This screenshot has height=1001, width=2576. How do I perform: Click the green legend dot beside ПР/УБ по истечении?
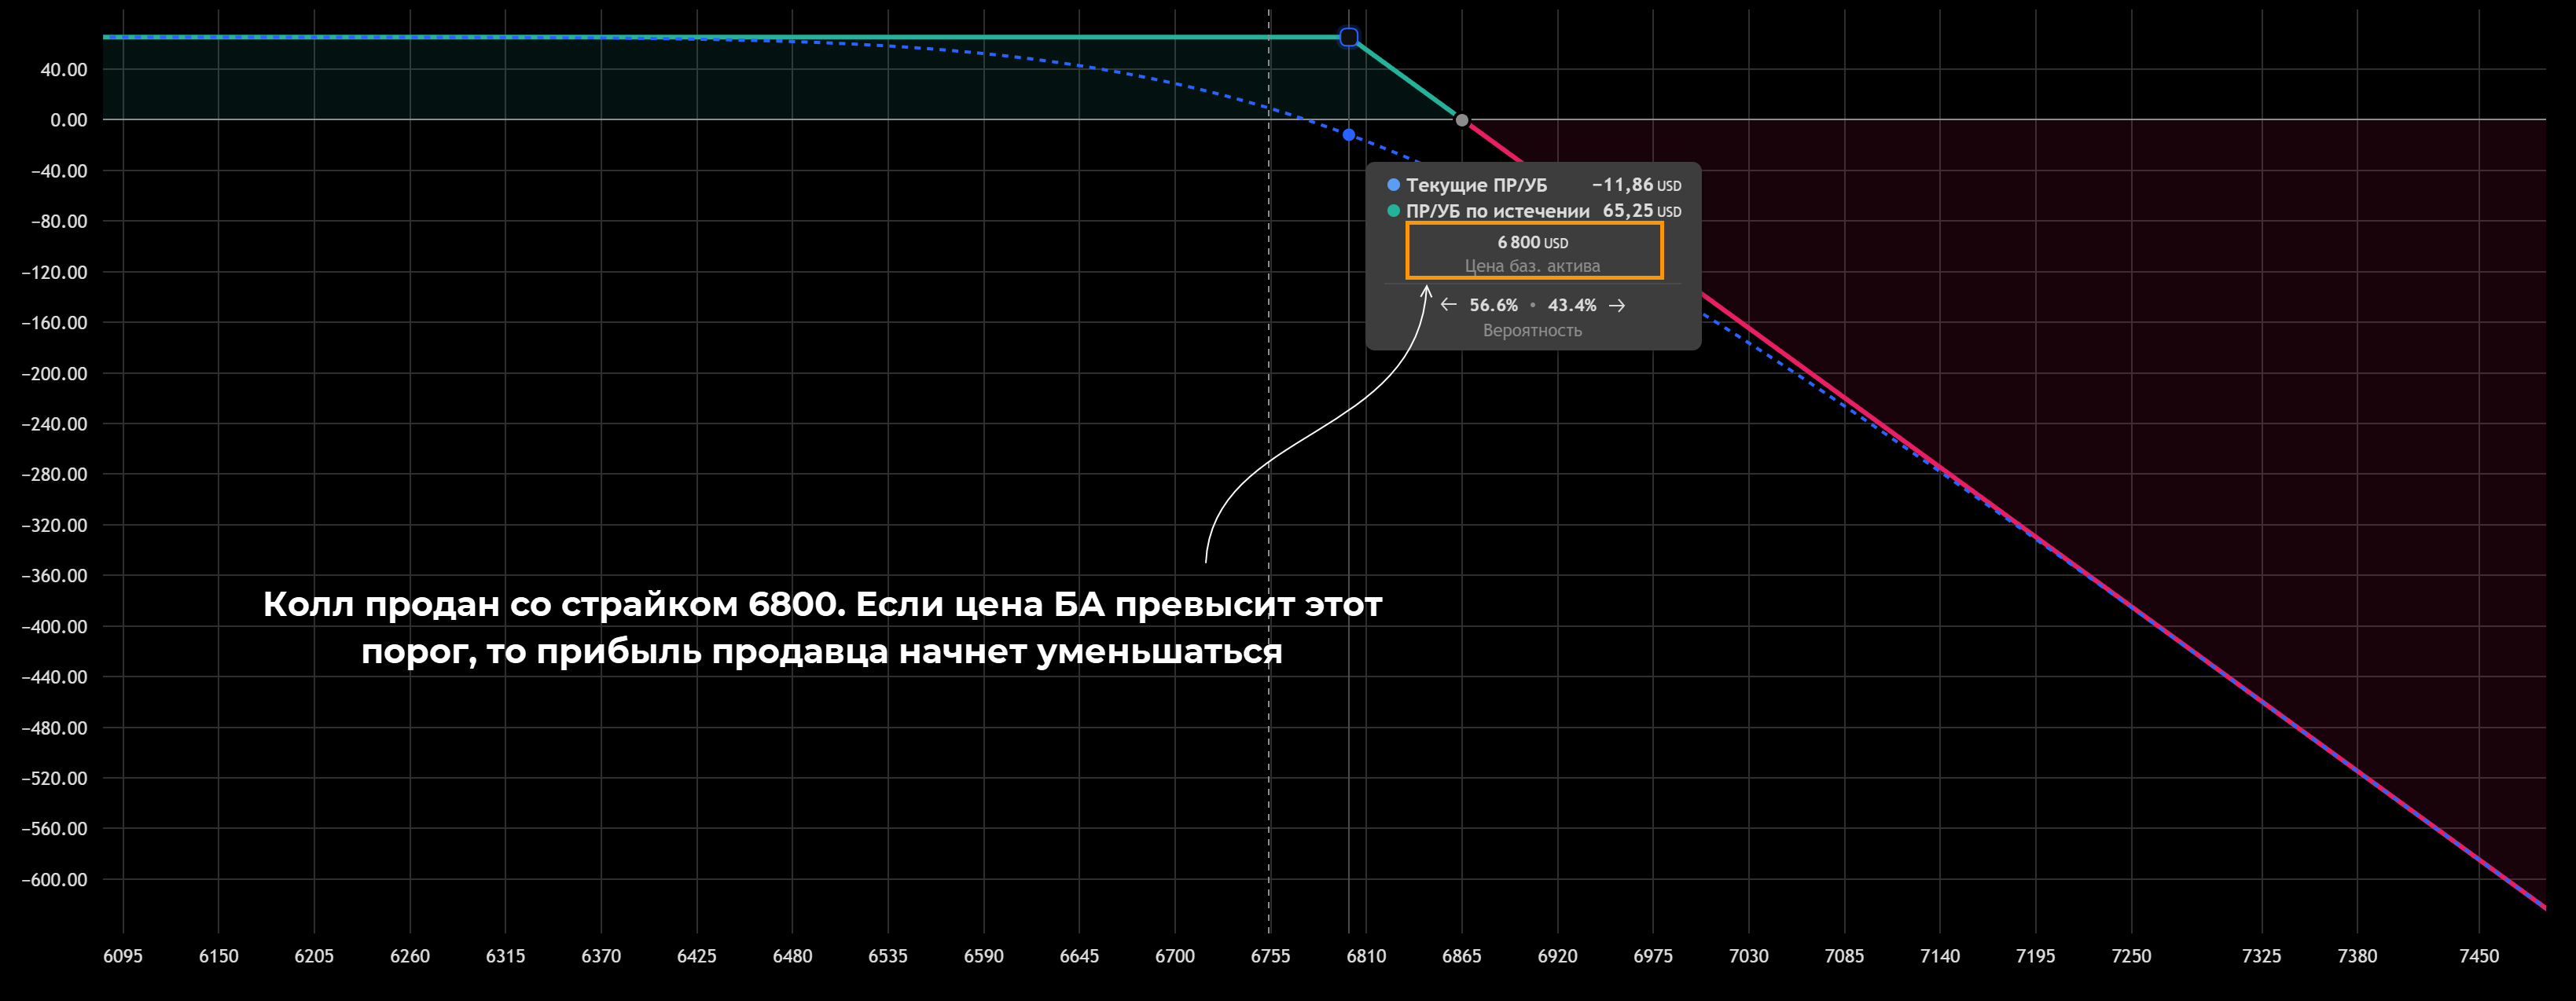point(1393,211)
